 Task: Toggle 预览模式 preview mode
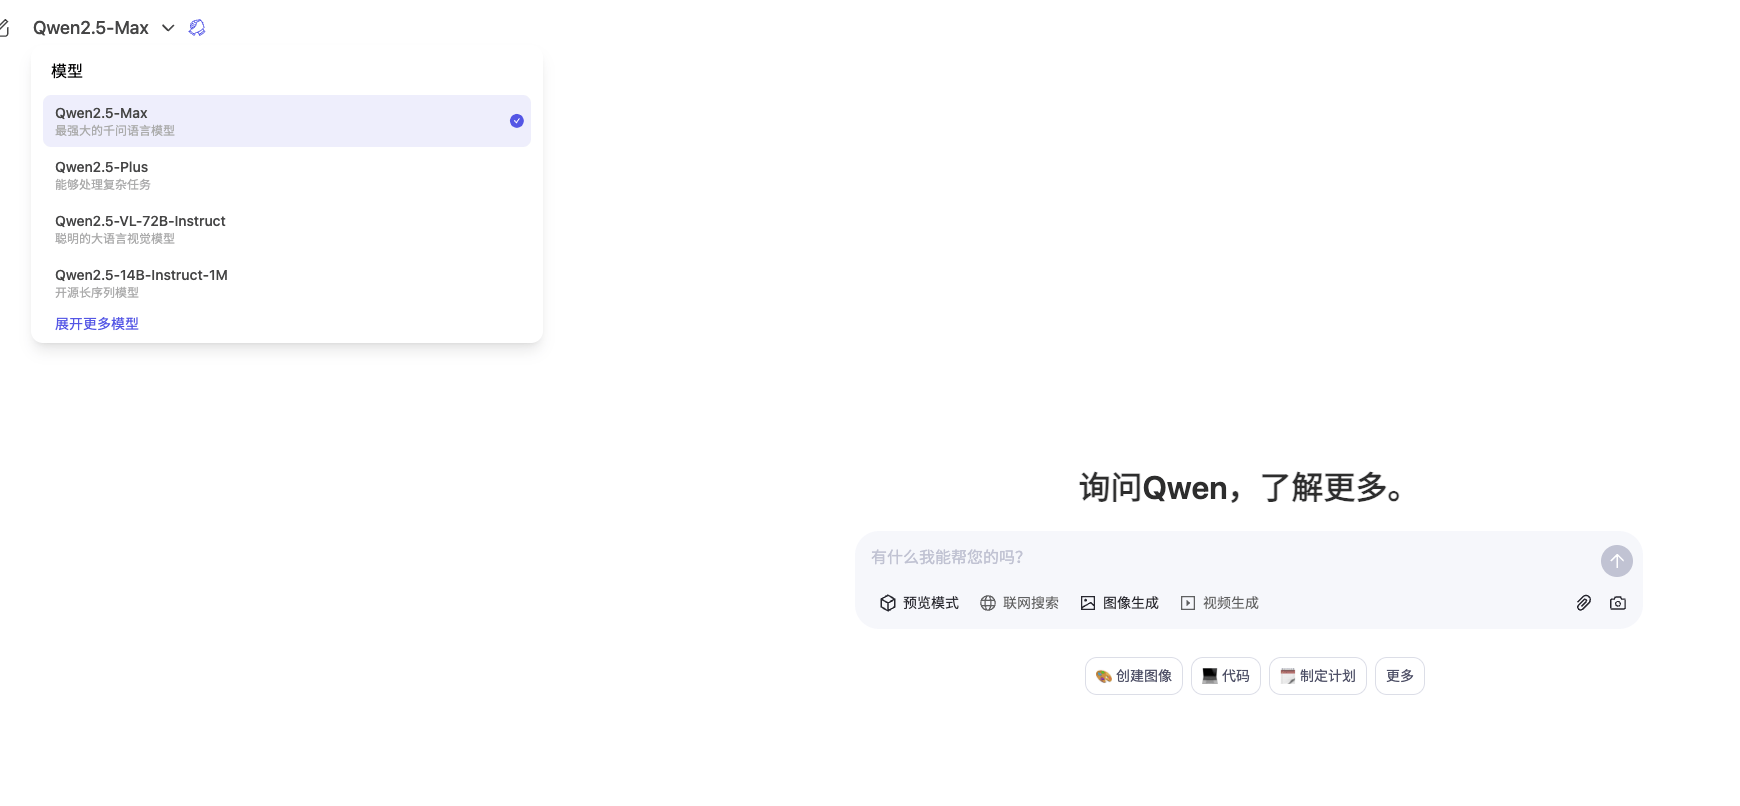(x=919, y=603)
